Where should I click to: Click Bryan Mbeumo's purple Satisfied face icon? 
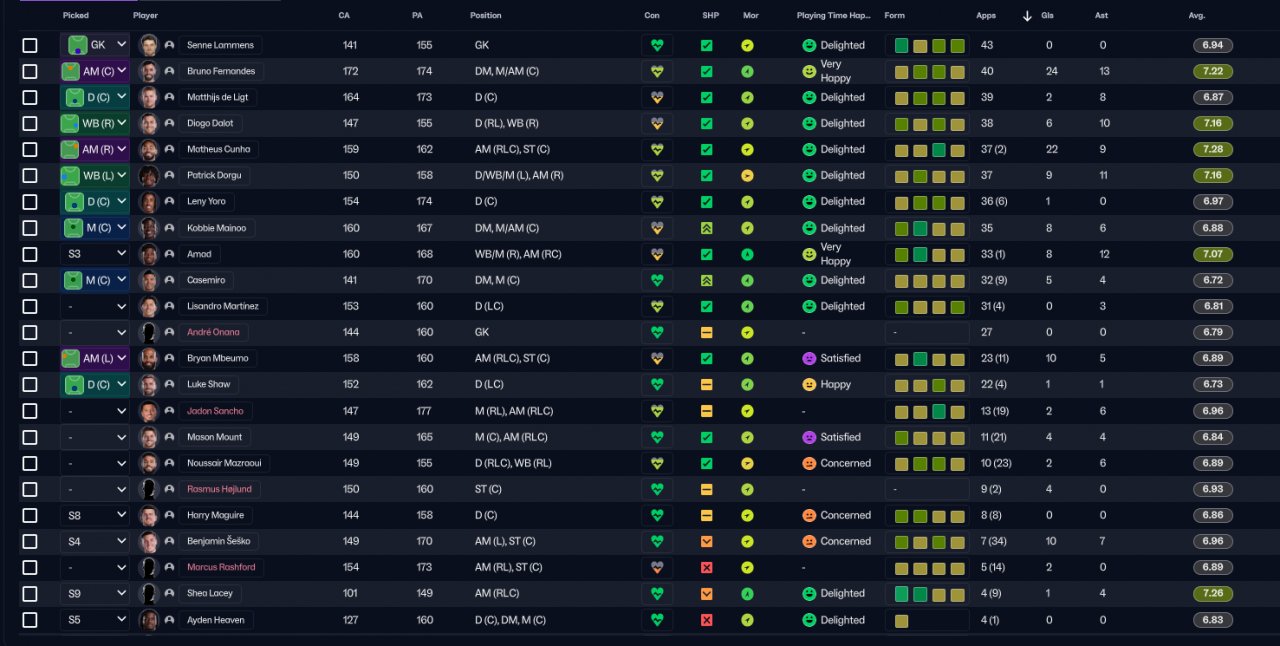point(809,359)
